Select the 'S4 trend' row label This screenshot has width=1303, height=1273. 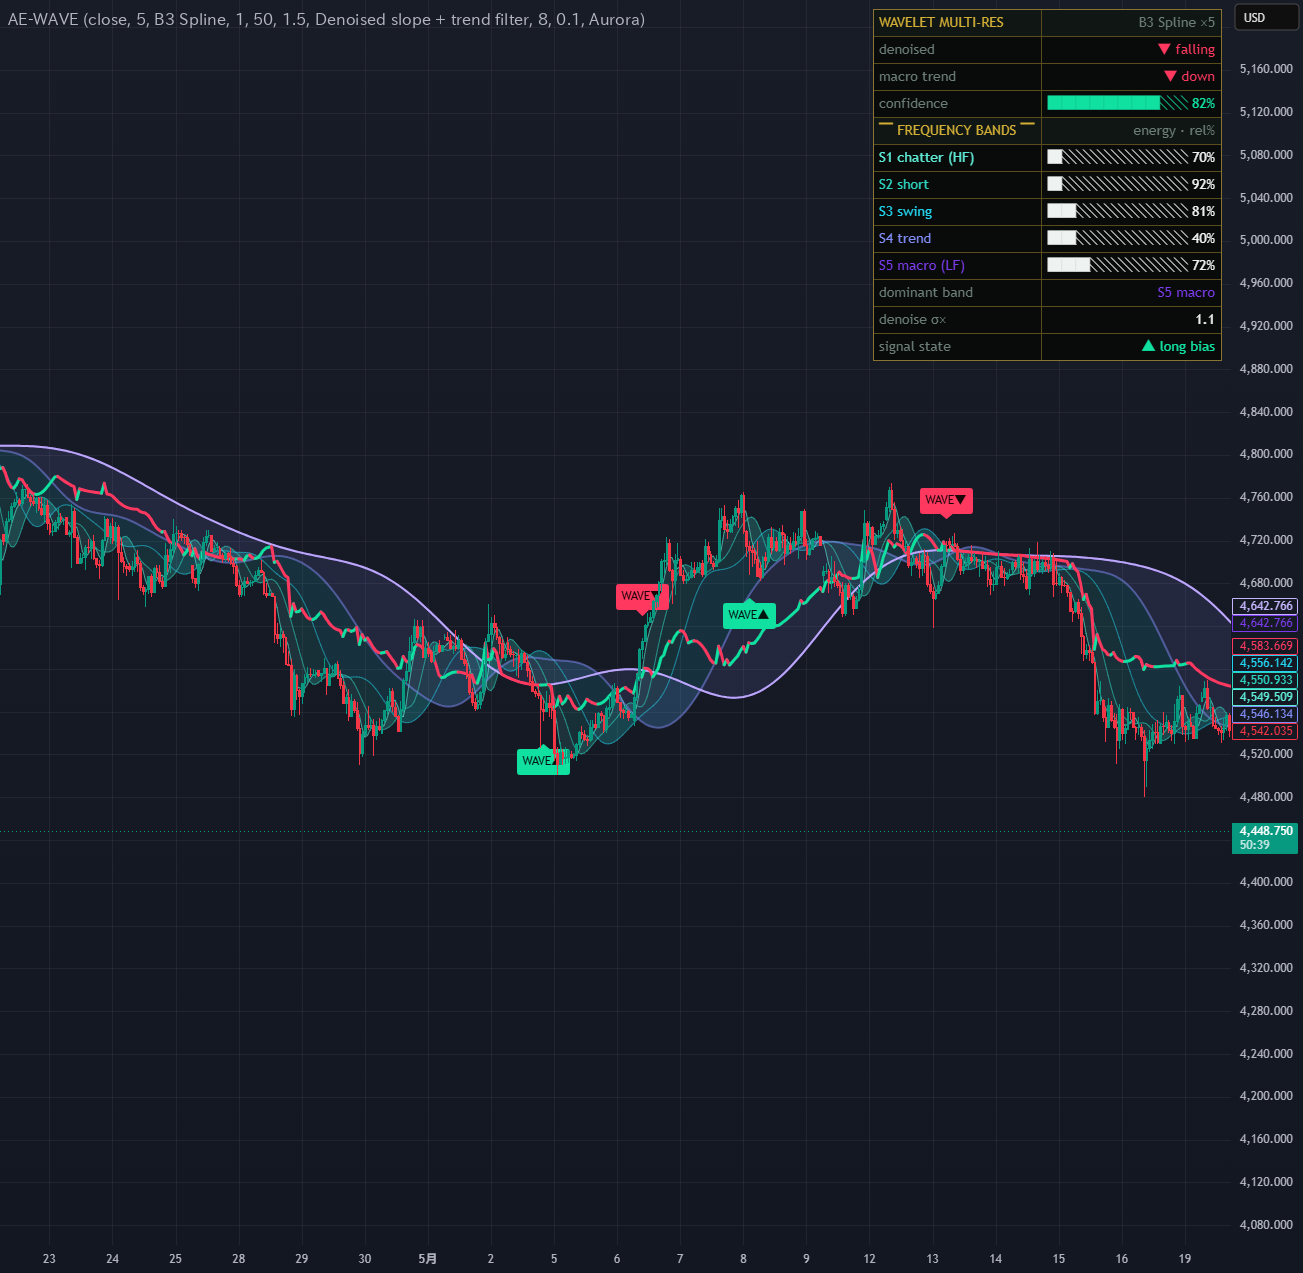[905, 238]
